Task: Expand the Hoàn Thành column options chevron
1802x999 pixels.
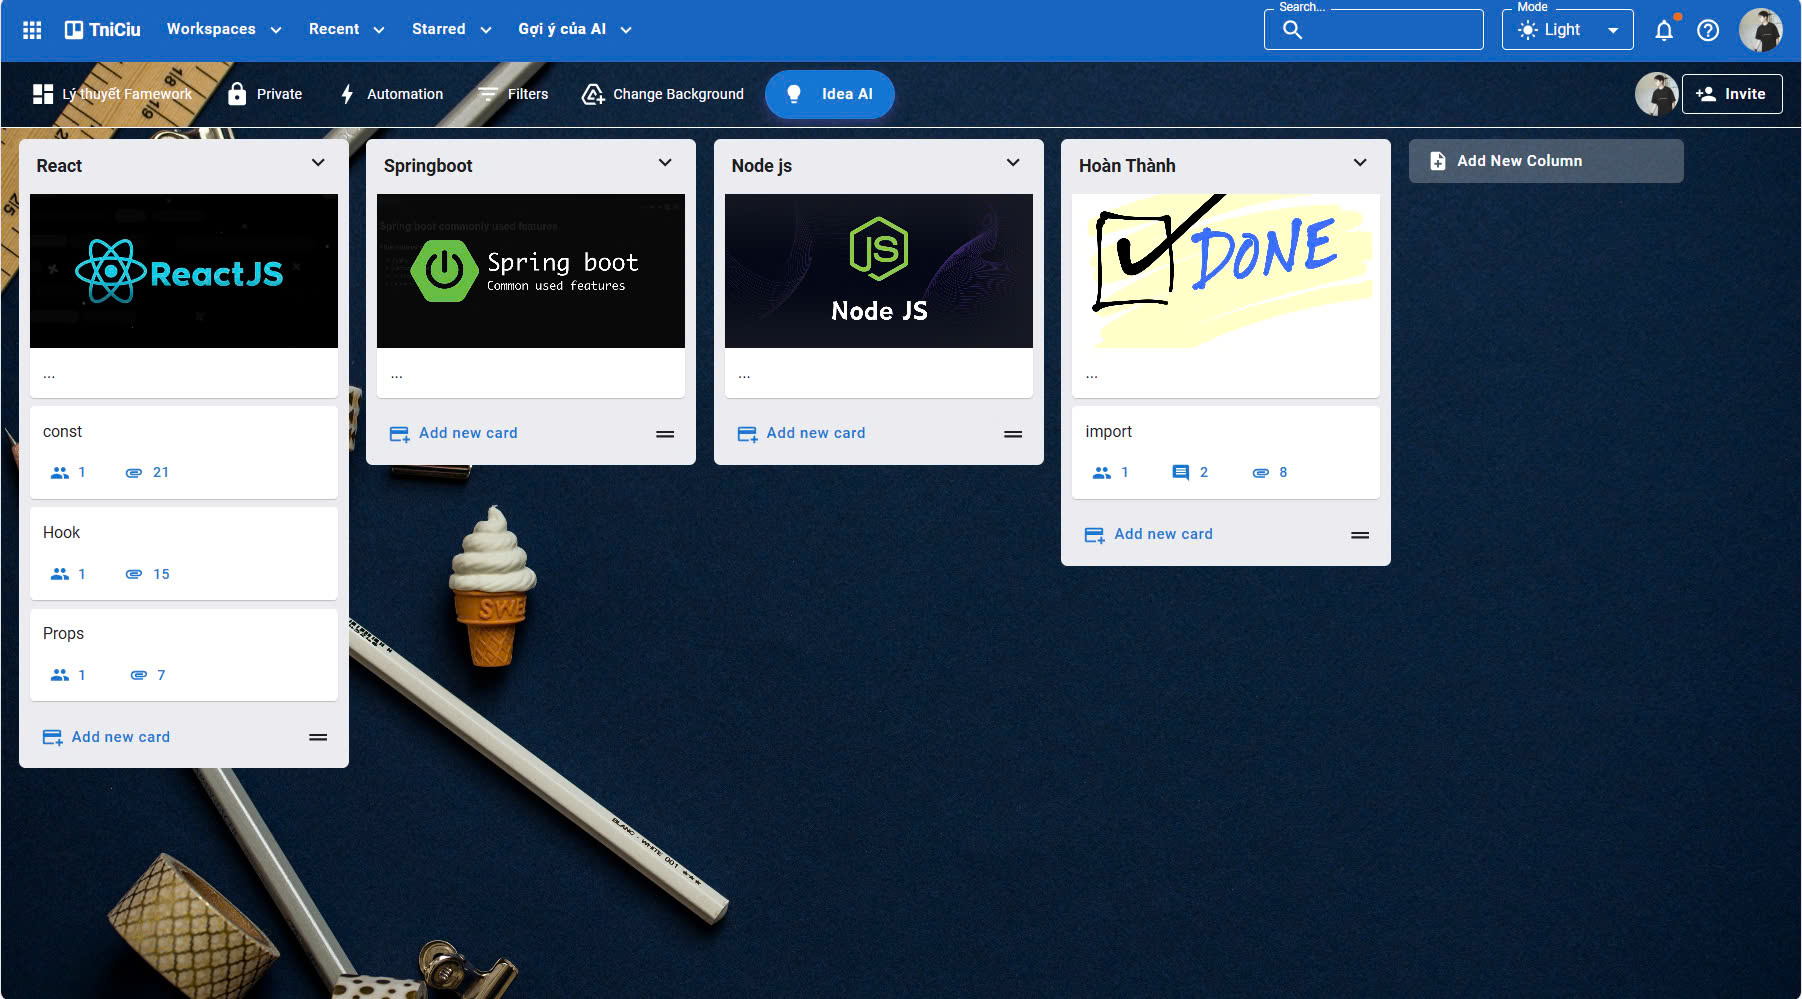Action: (1360, 163)
